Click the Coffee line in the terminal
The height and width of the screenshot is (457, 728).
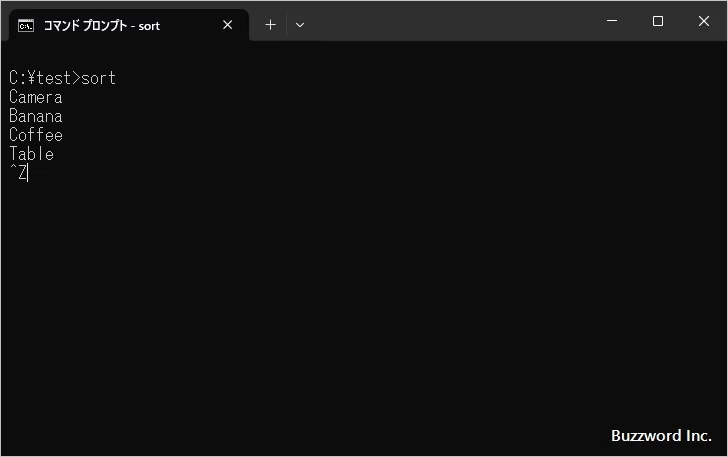tap(35, 135)
